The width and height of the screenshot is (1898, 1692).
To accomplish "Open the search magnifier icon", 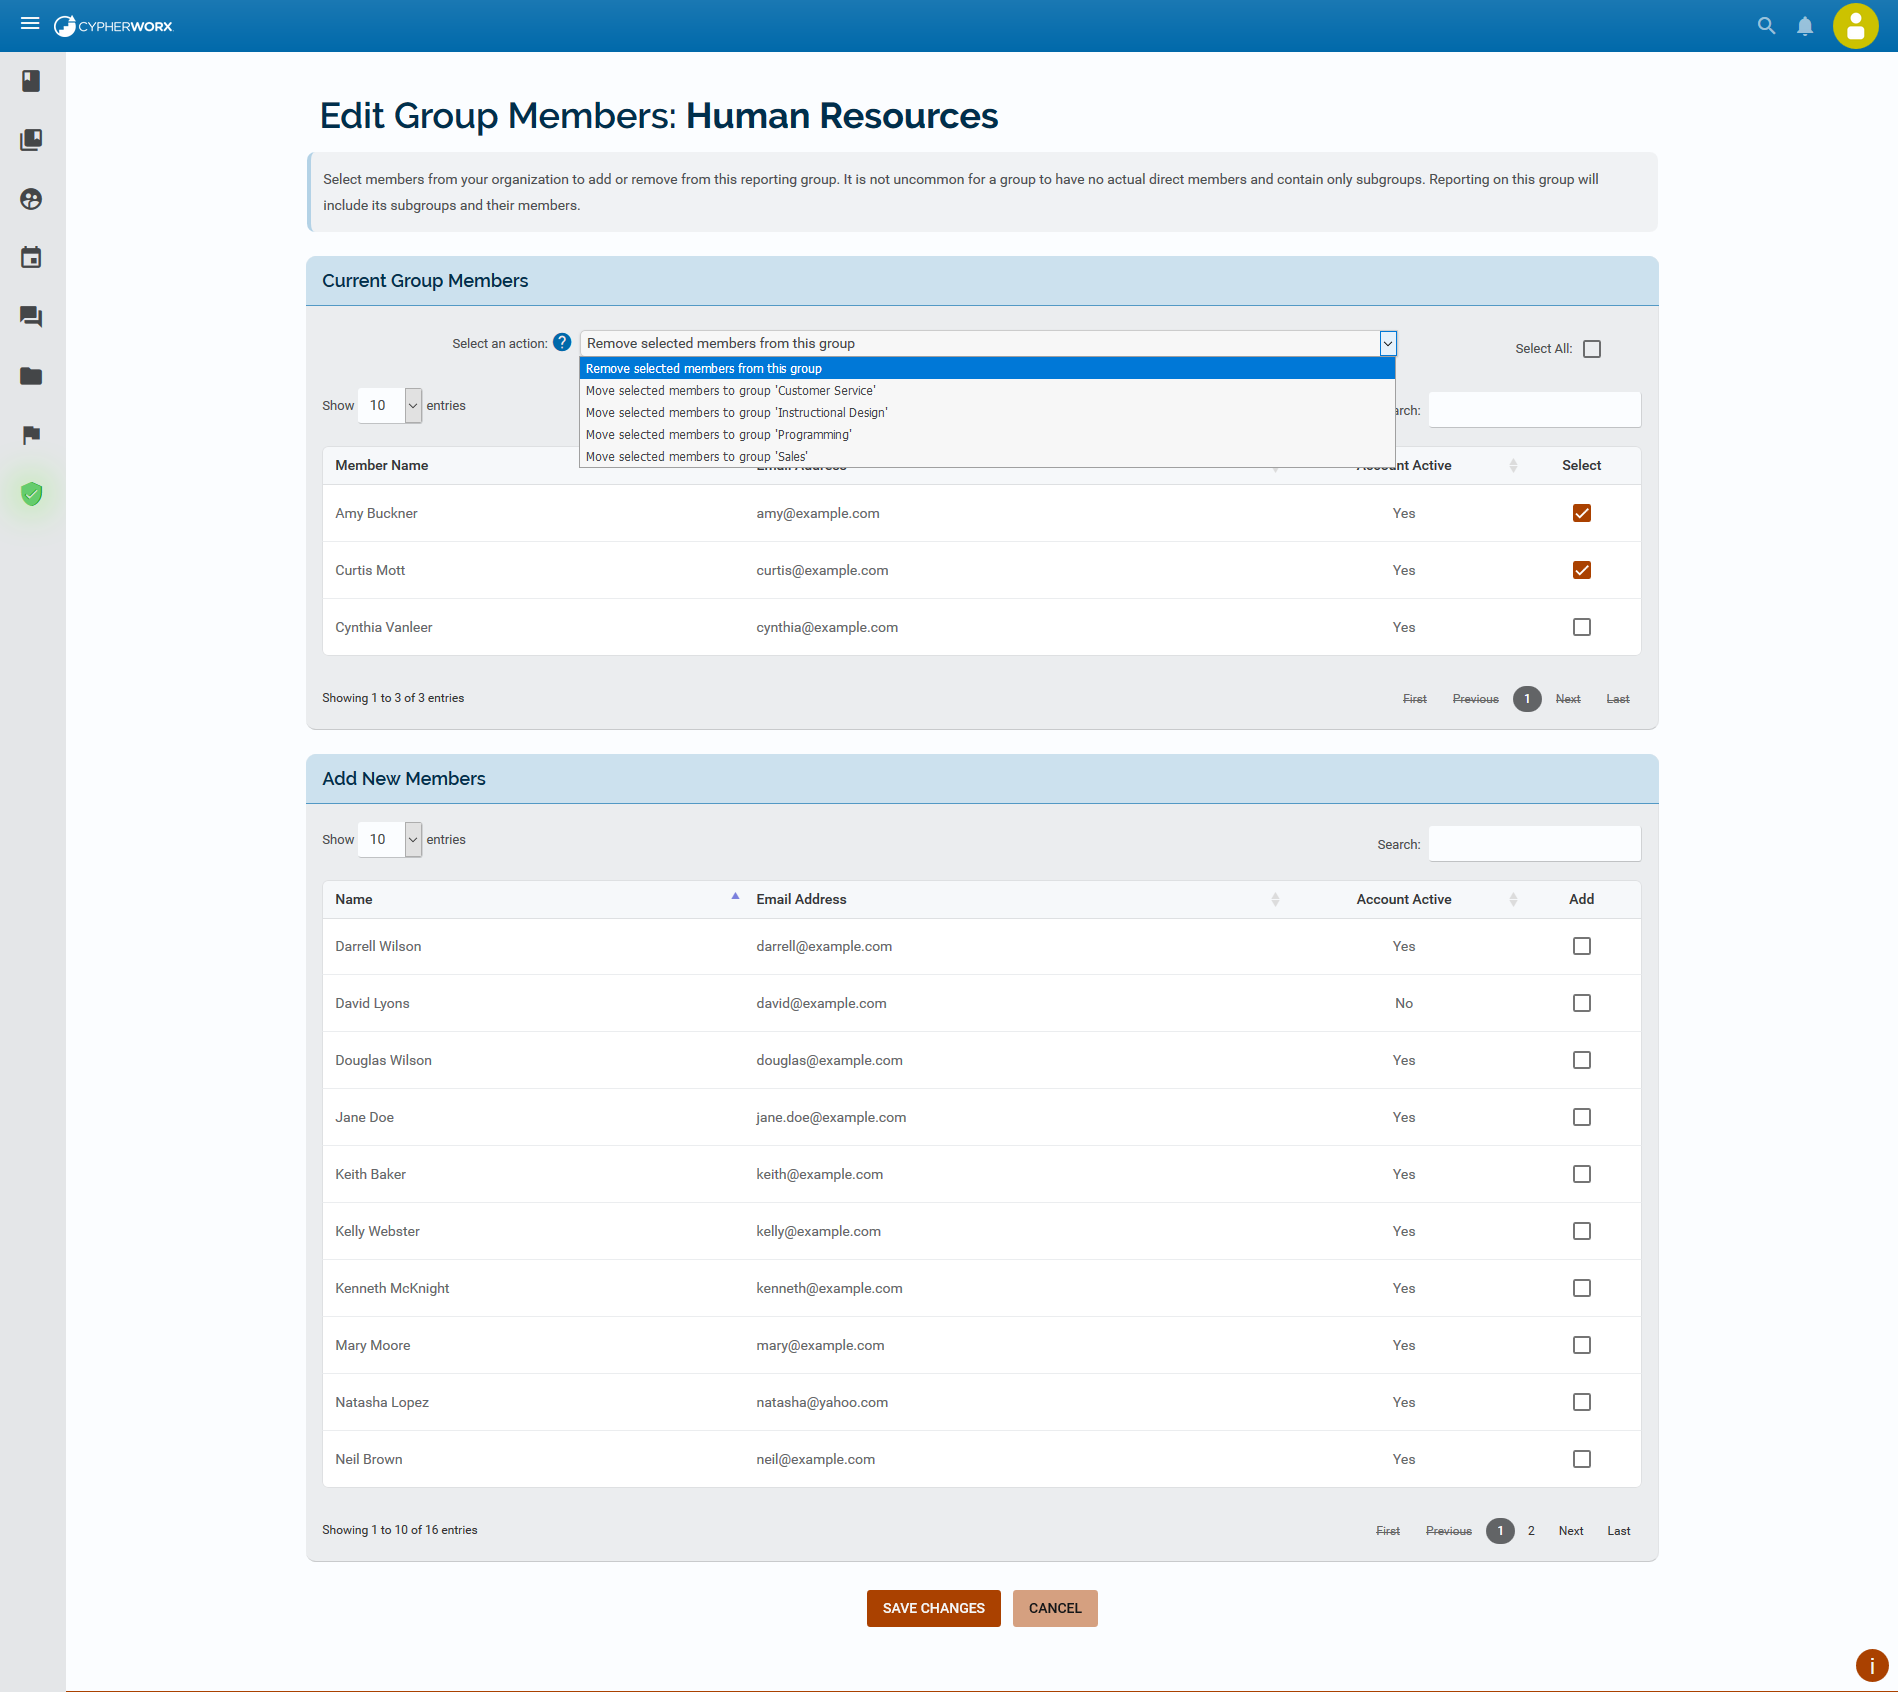I will tap(1766, 26).
